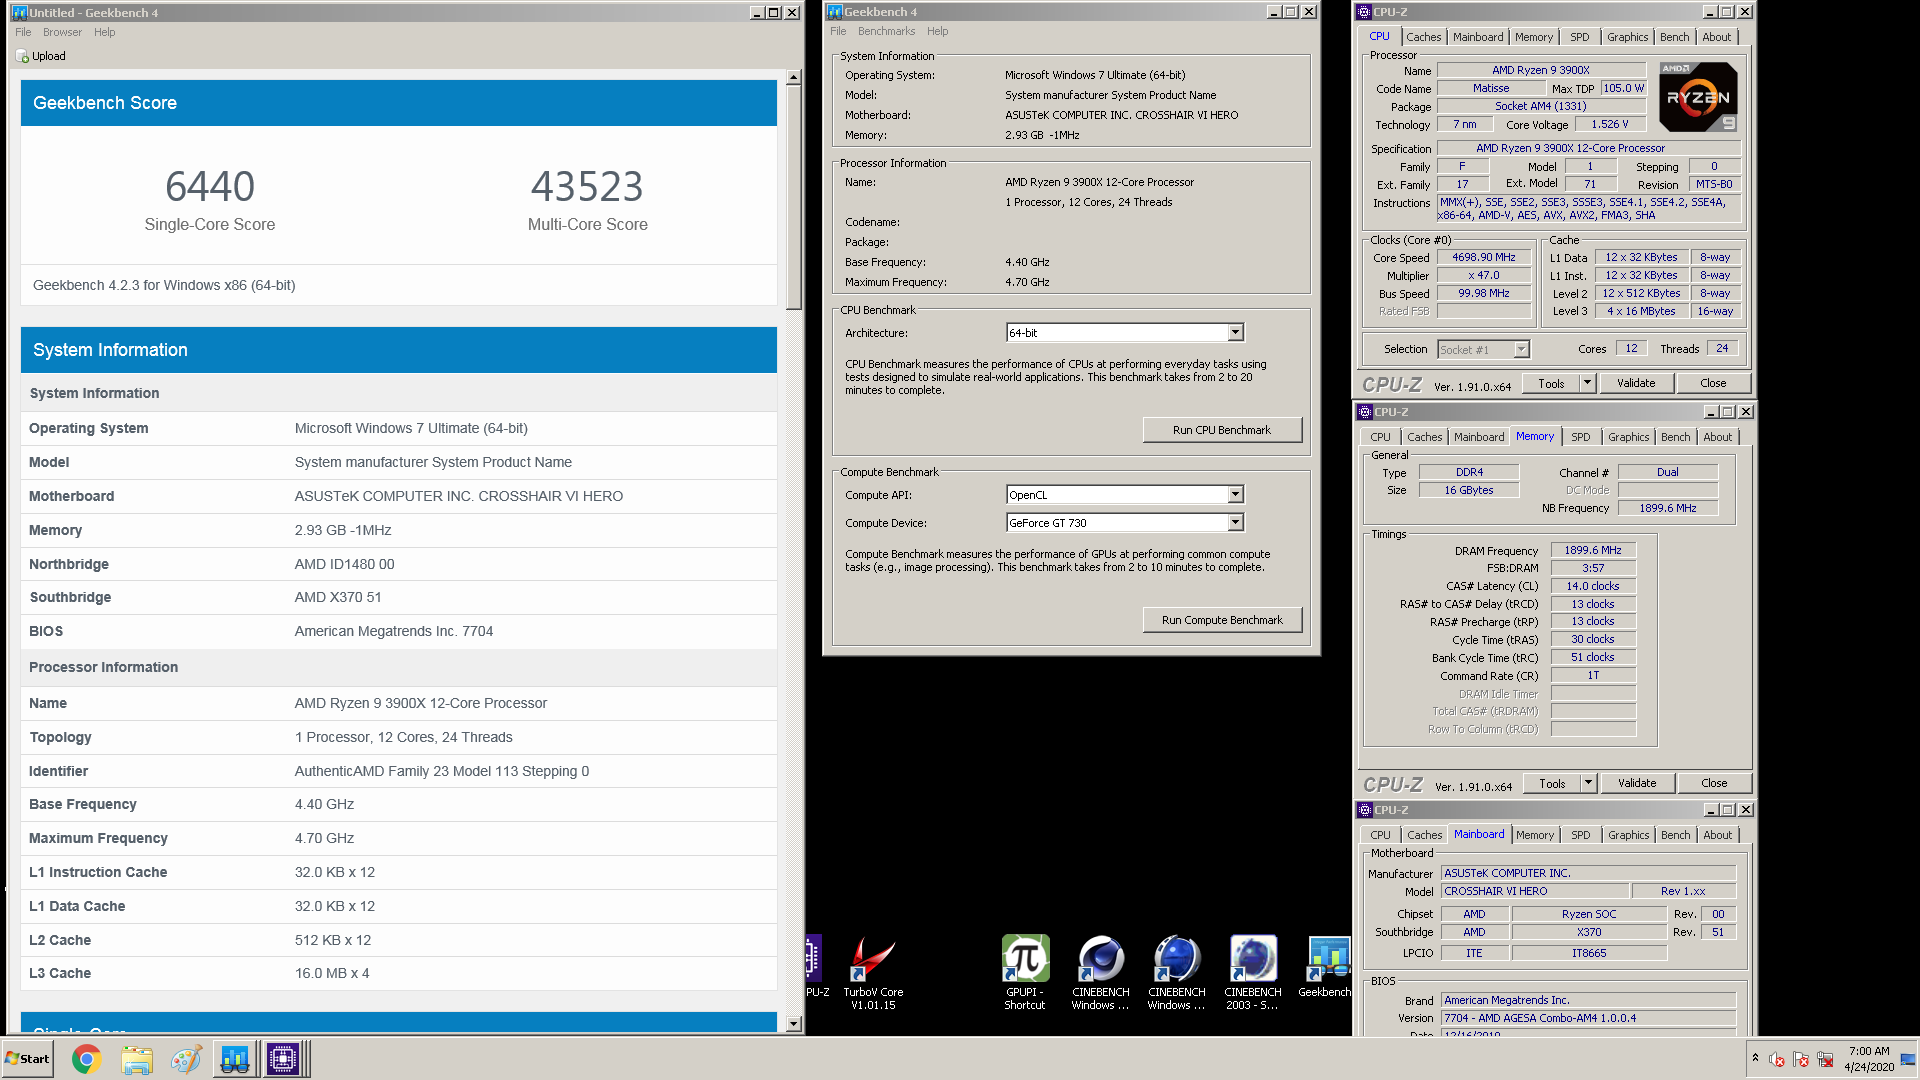1920x1080 pixels.
Task: Open the Start menu
Action: click(28, 1059)
